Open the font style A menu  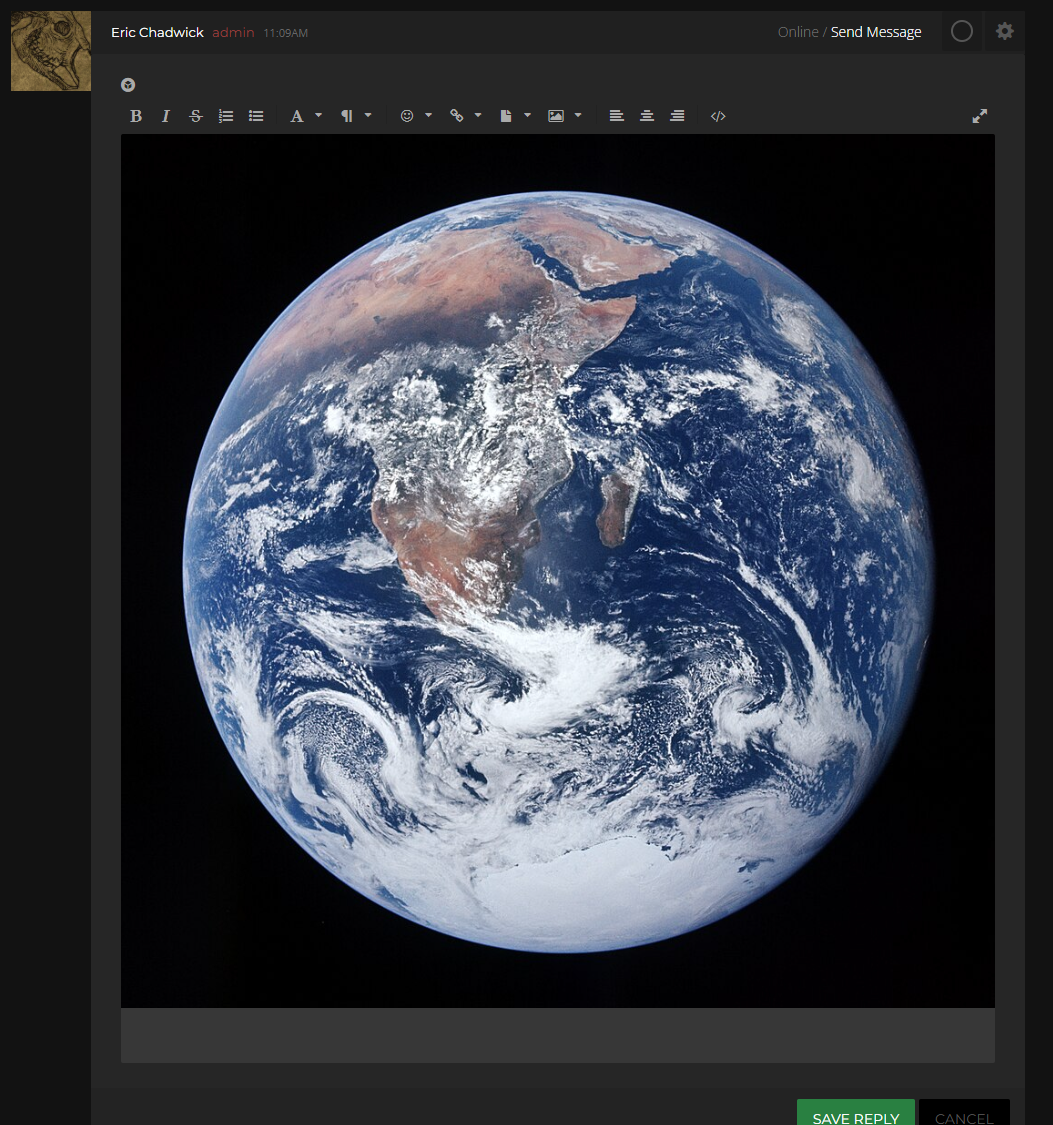296,116
